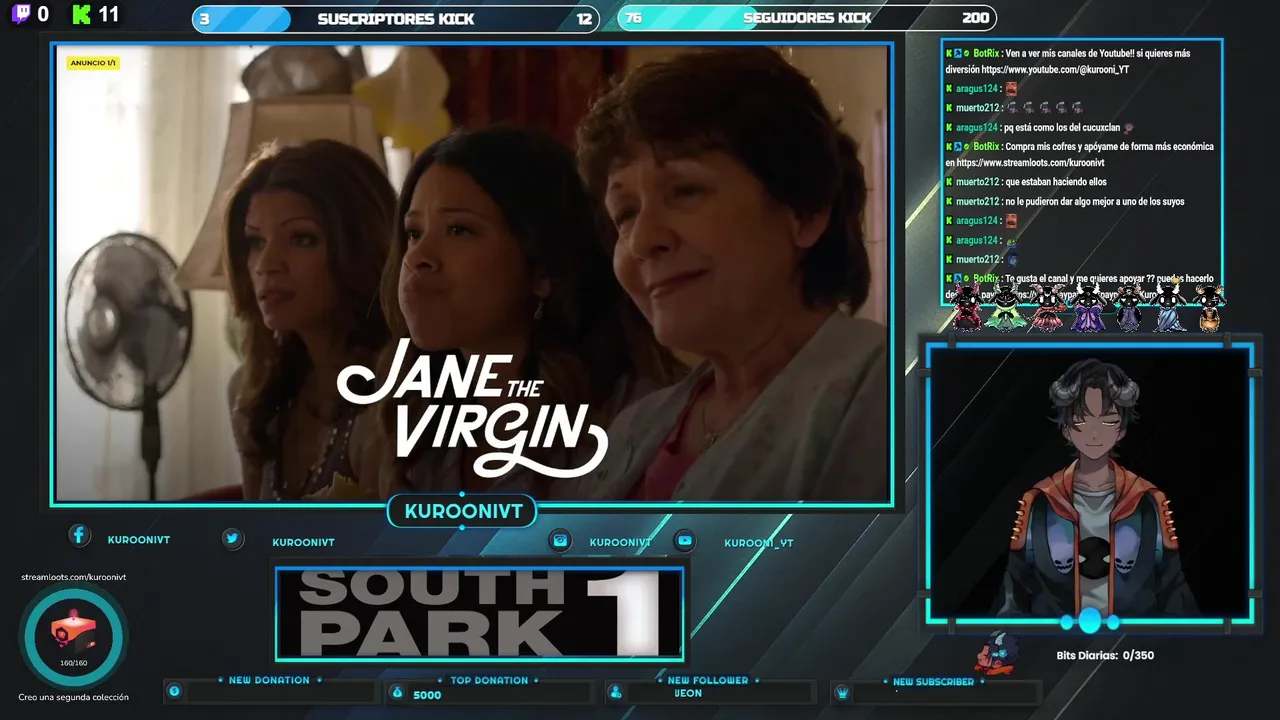The width and height of the screenshot is (1280, 720).
Task: Click the 'TOP DONATION' label
Action: (489, 680)
